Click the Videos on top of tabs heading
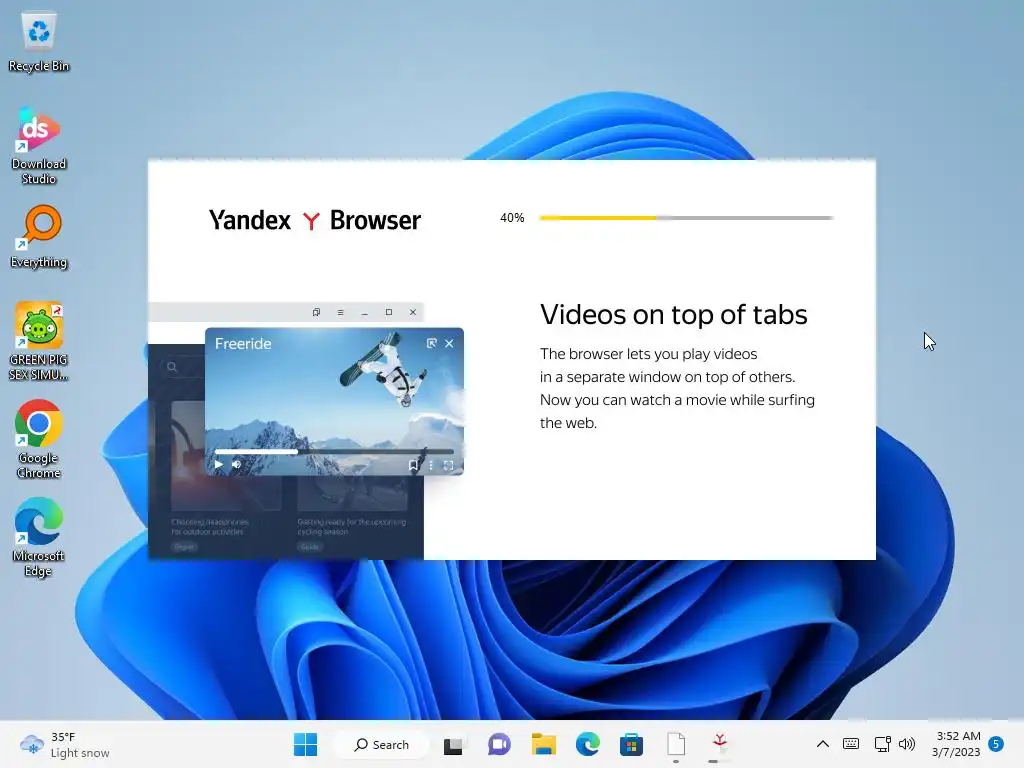 click(x=673, y=314)
